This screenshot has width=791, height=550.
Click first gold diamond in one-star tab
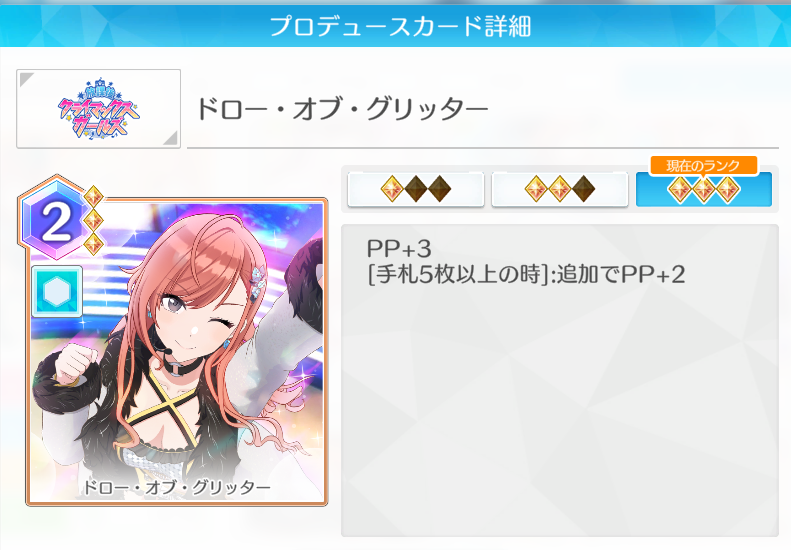click(x=392, y=189)
